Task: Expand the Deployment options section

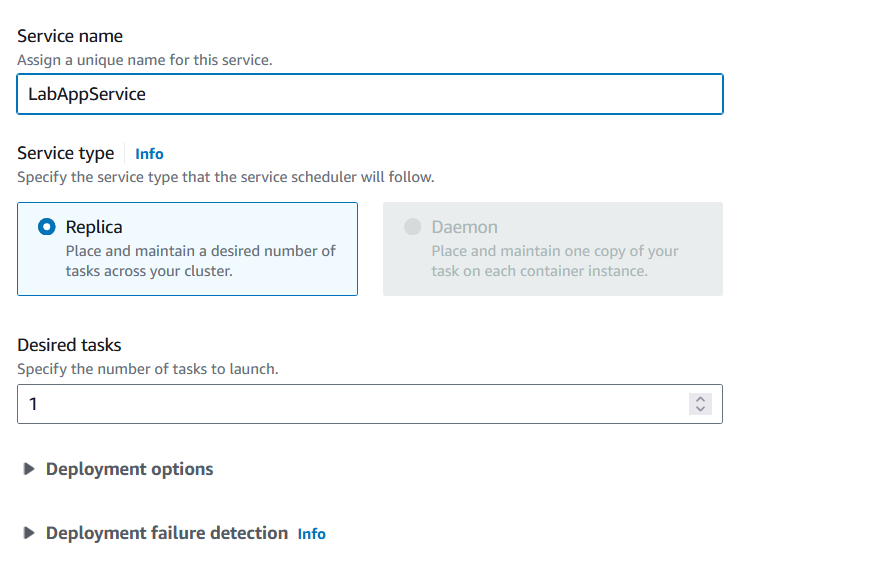Action: (x=117, y=469)
